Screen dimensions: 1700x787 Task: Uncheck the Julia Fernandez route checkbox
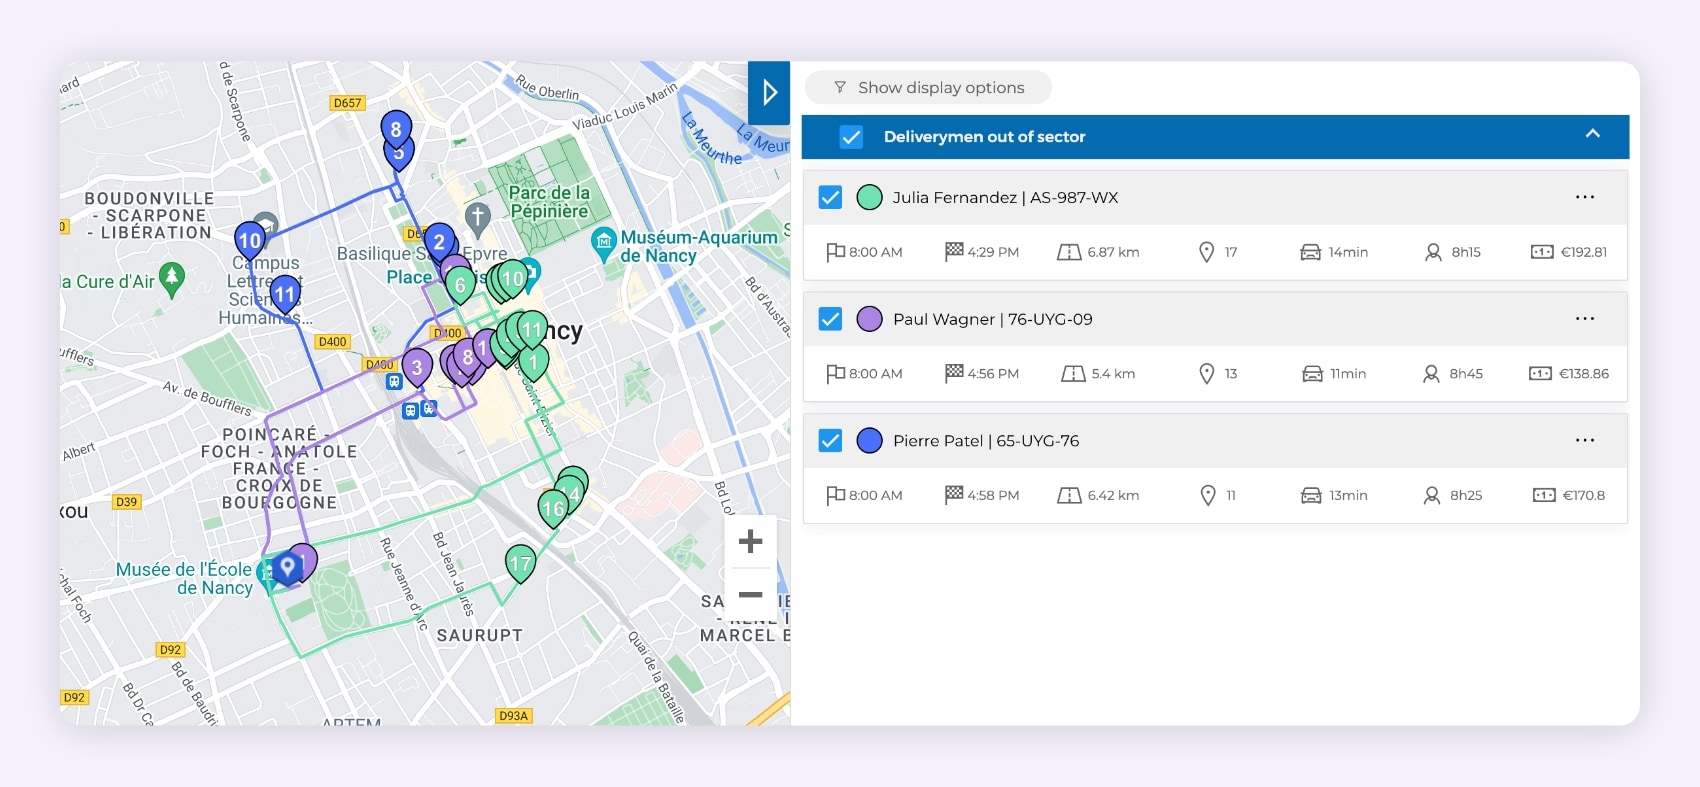click(830, 197)
